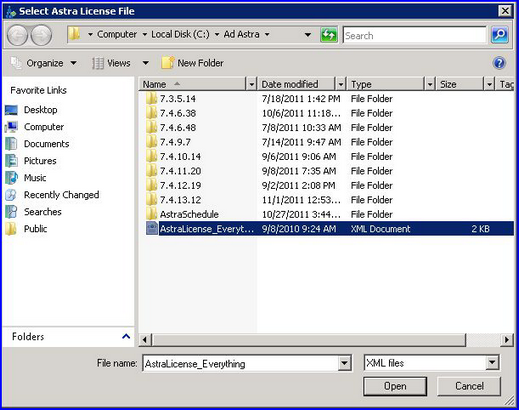Click the folder icon in address bar

[74, 34]
